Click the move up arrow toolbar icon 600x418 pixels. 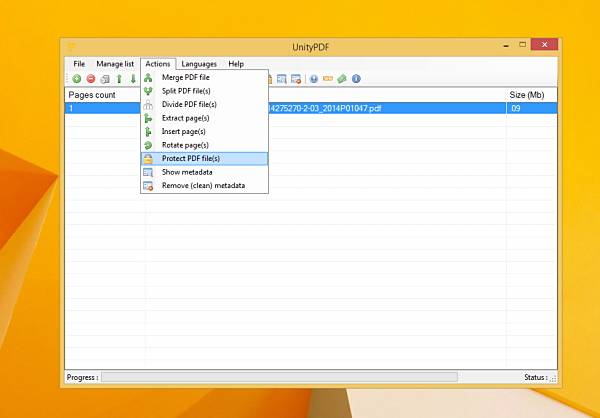[119, 79]
